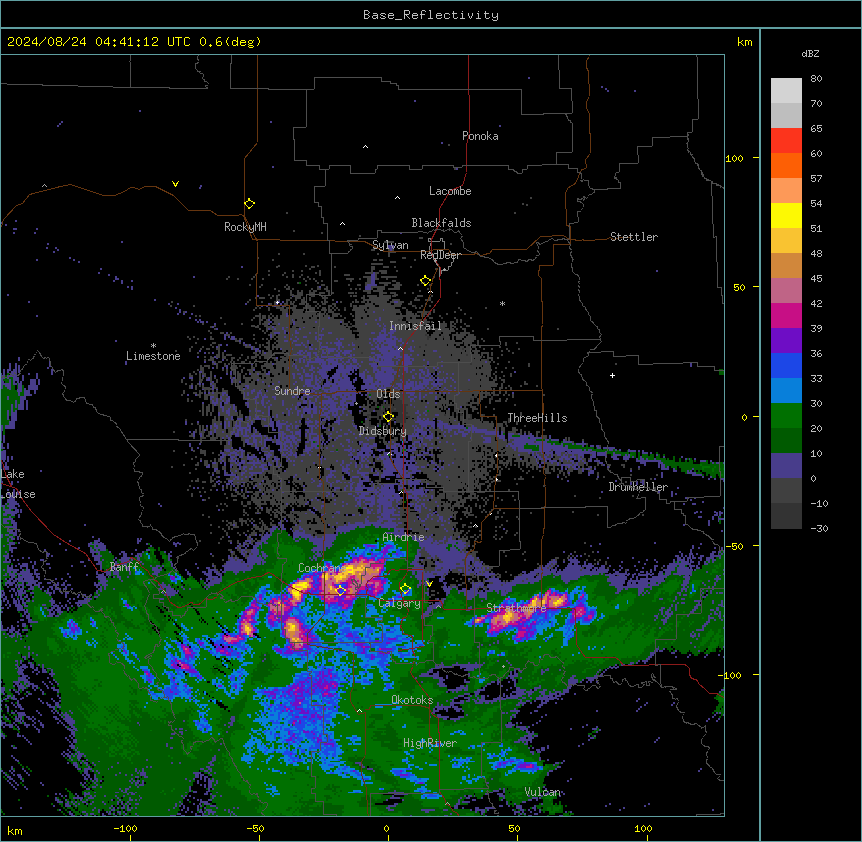
Task: Click the white plus marker north of Drumheller
Action: 612,375
